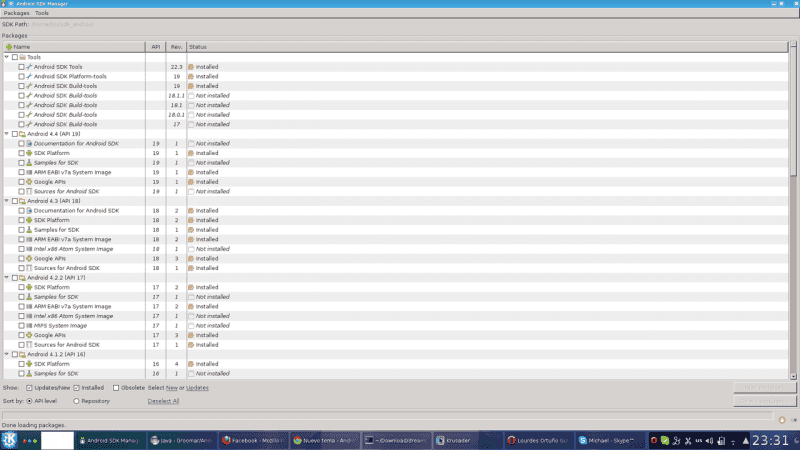Click the status icon for API 18 Google APIs

[x=191, y=259]
